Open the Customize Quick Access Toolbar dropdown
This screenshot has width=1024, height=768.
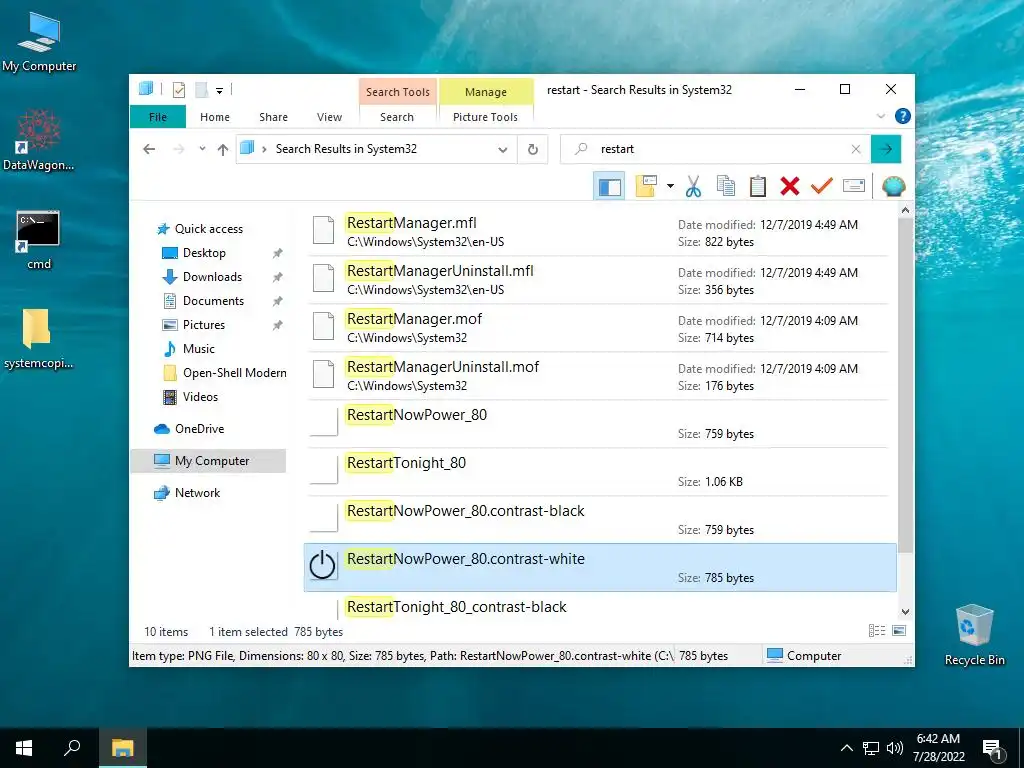(x=219, y=91)
